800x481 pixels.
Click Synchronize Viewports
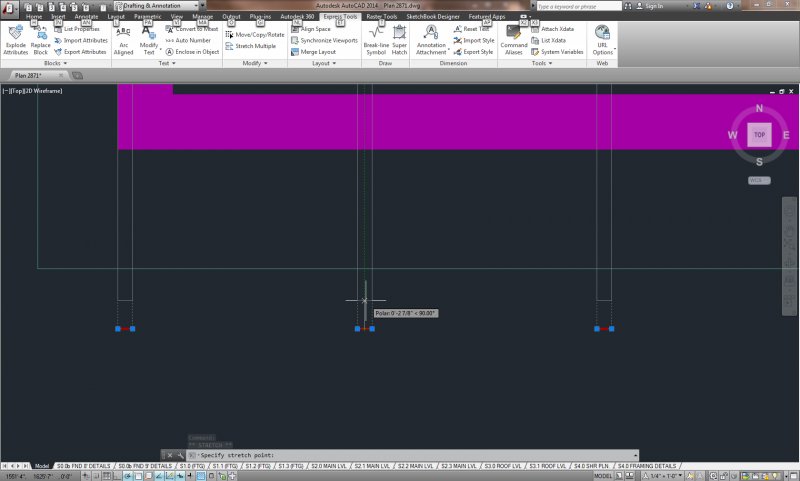(324, 40)
